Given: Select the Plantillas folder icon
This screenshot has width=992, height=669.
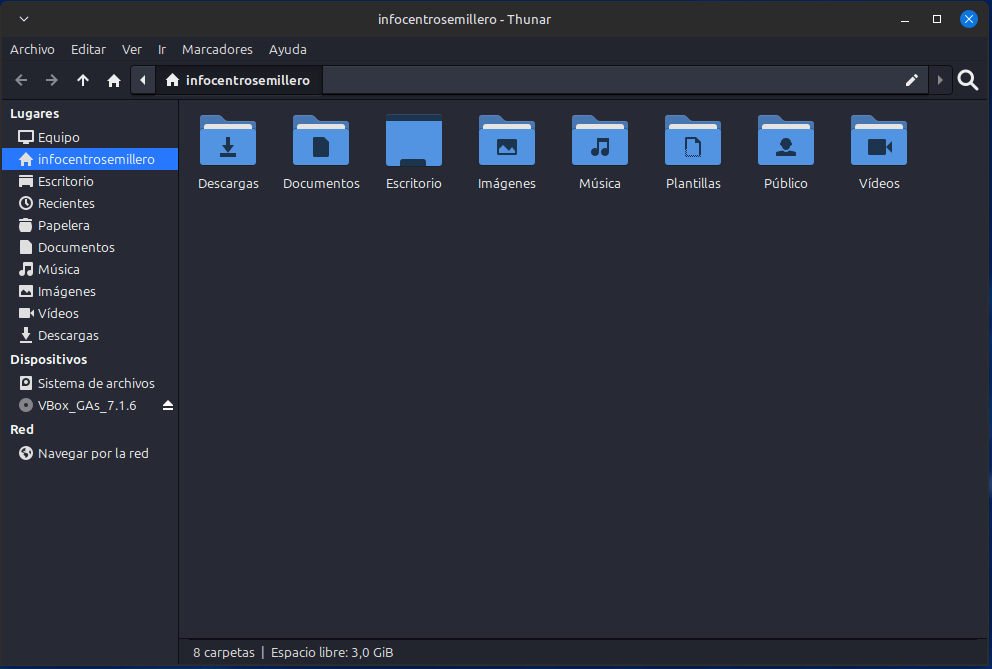Looking at the screenshot, I should (693, 140).
